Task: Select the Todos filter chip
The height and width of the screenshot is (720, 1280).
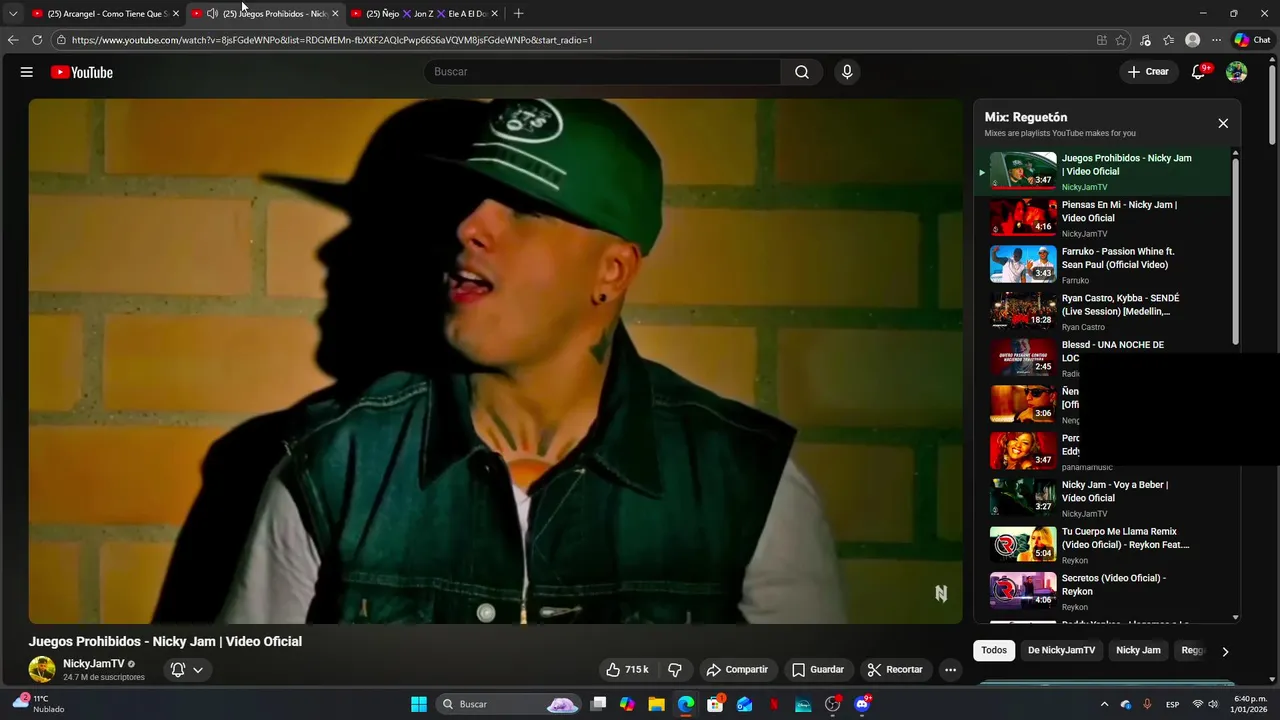Action: (994, 650)
